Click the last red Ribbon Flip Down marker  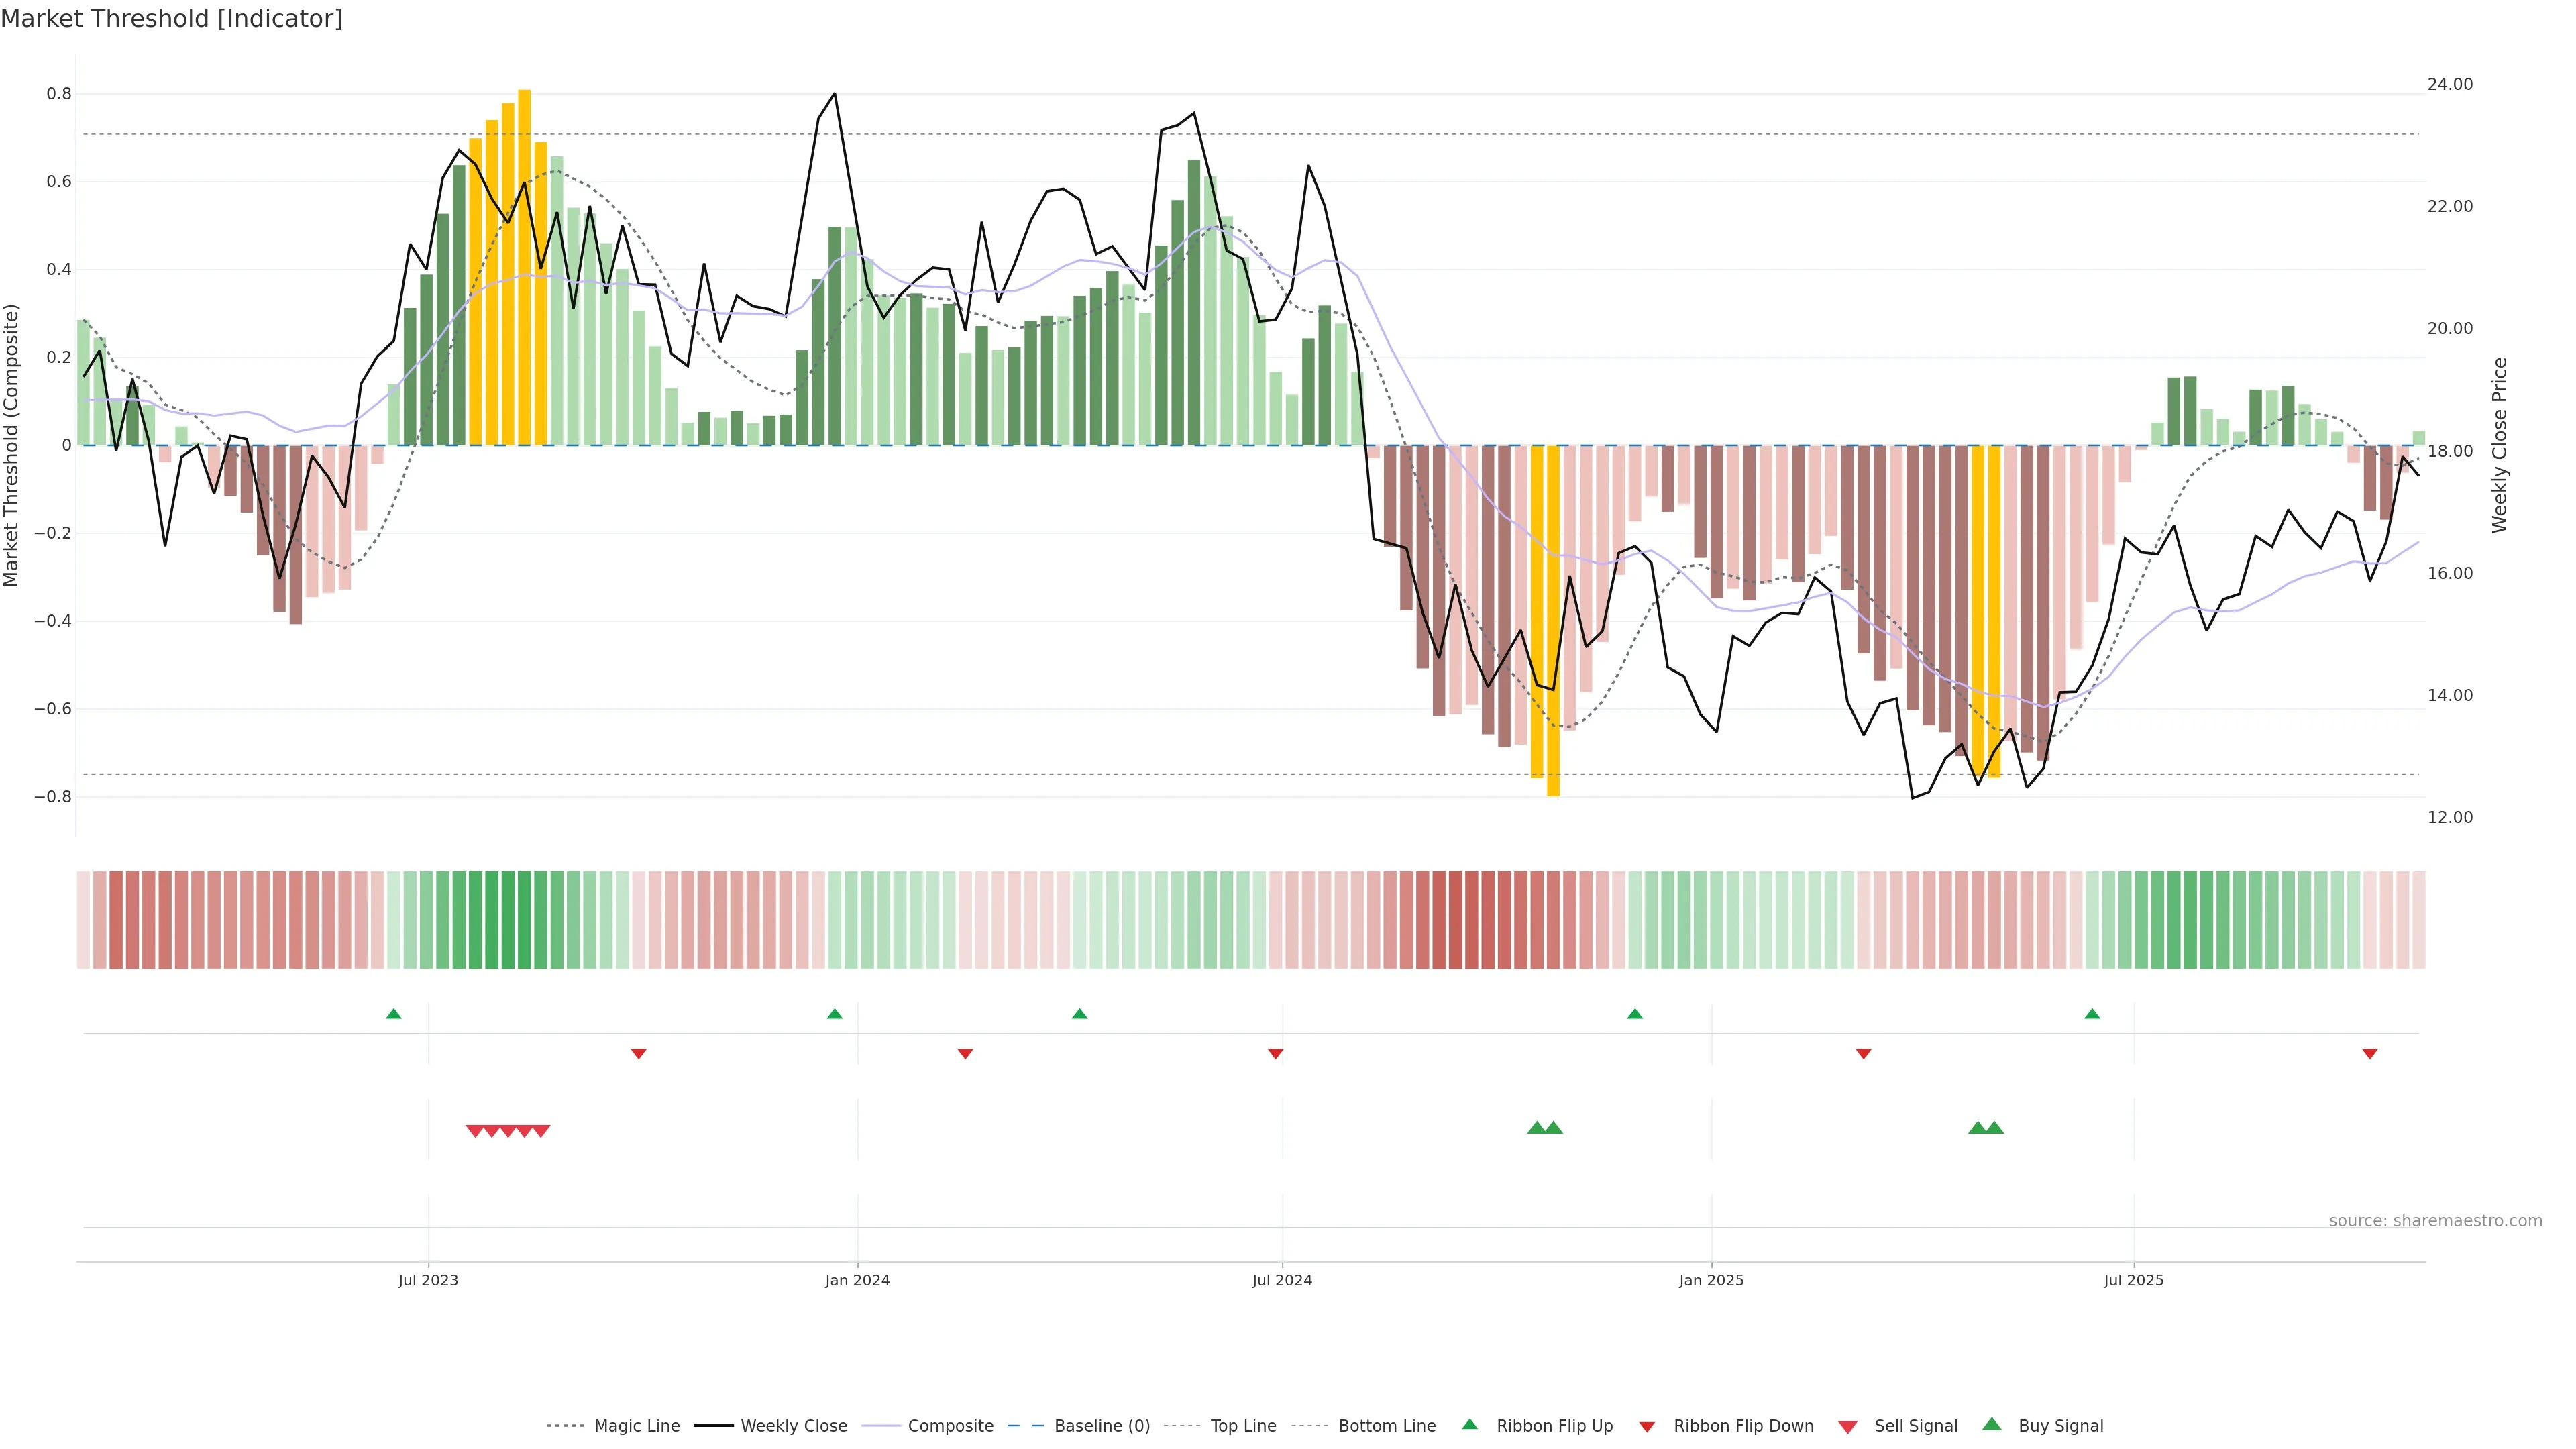pos(2369,1053)
